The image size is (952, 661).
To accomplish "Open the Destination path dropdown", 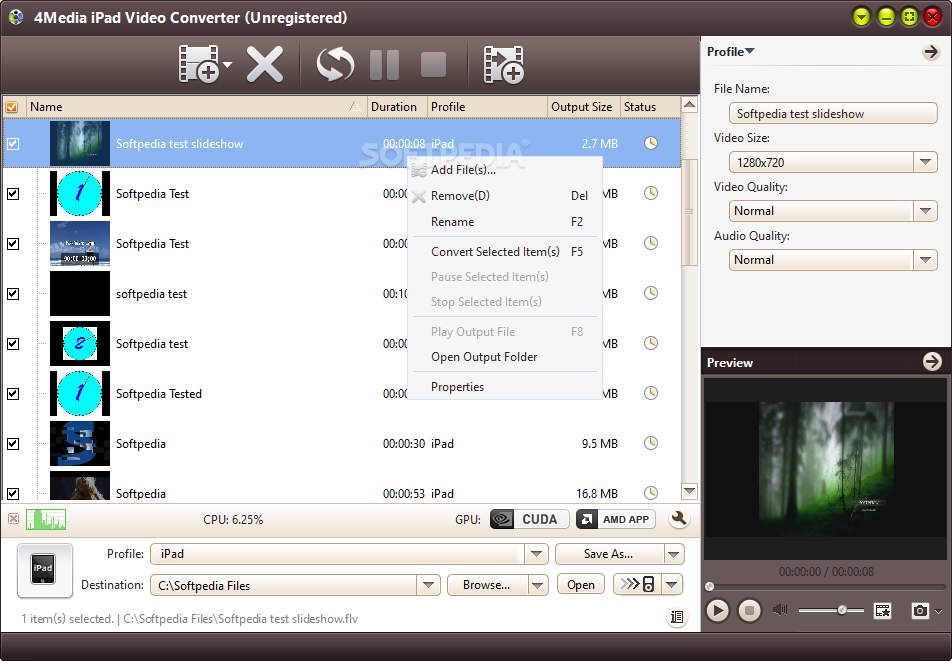I will (x=428, y=585).
